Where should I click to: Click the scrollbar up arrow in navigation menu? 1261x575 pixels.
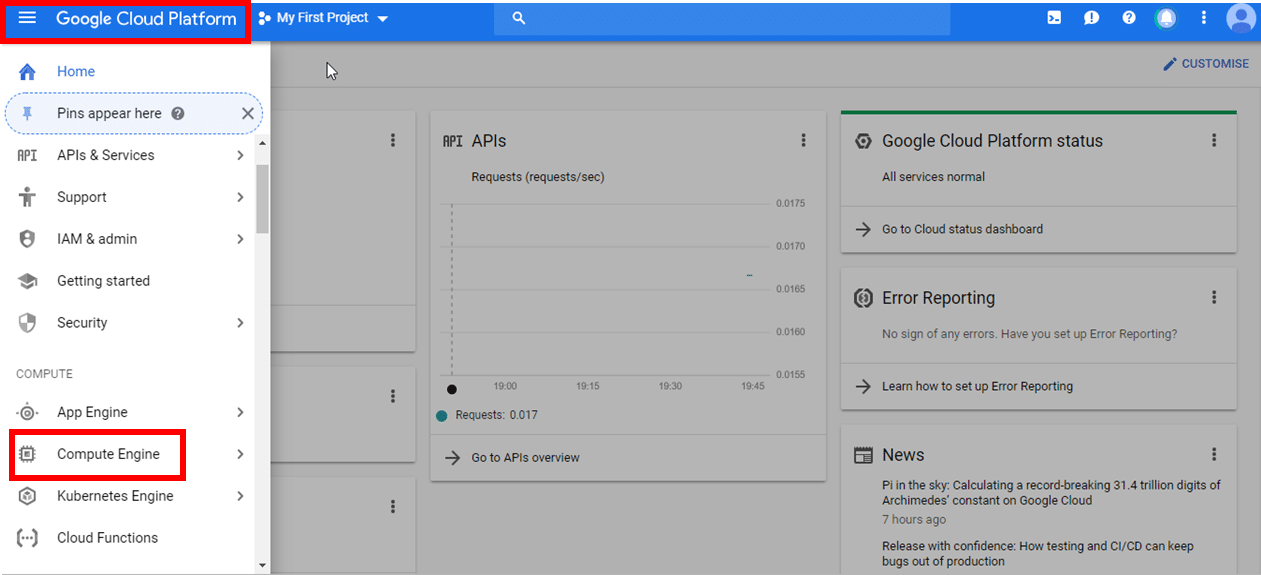coord(263,143)
